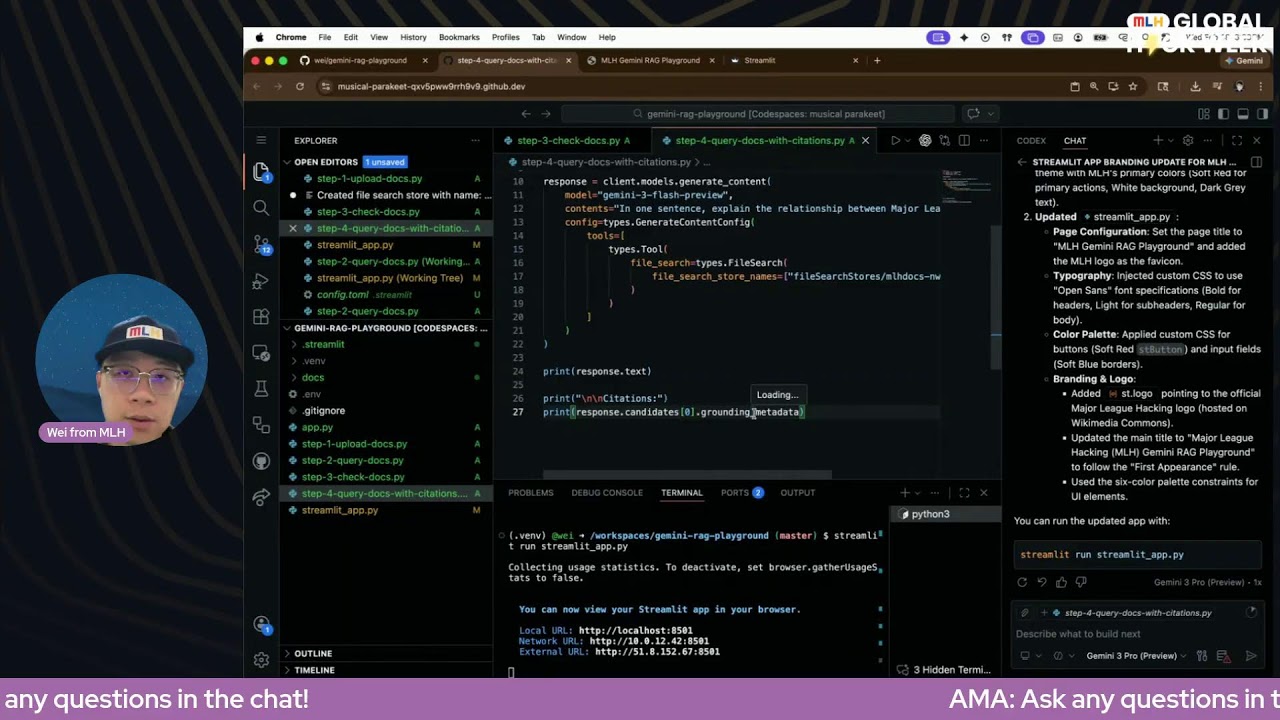
Task: Open Source Control view with 12 badge
Action: (261, 244)
